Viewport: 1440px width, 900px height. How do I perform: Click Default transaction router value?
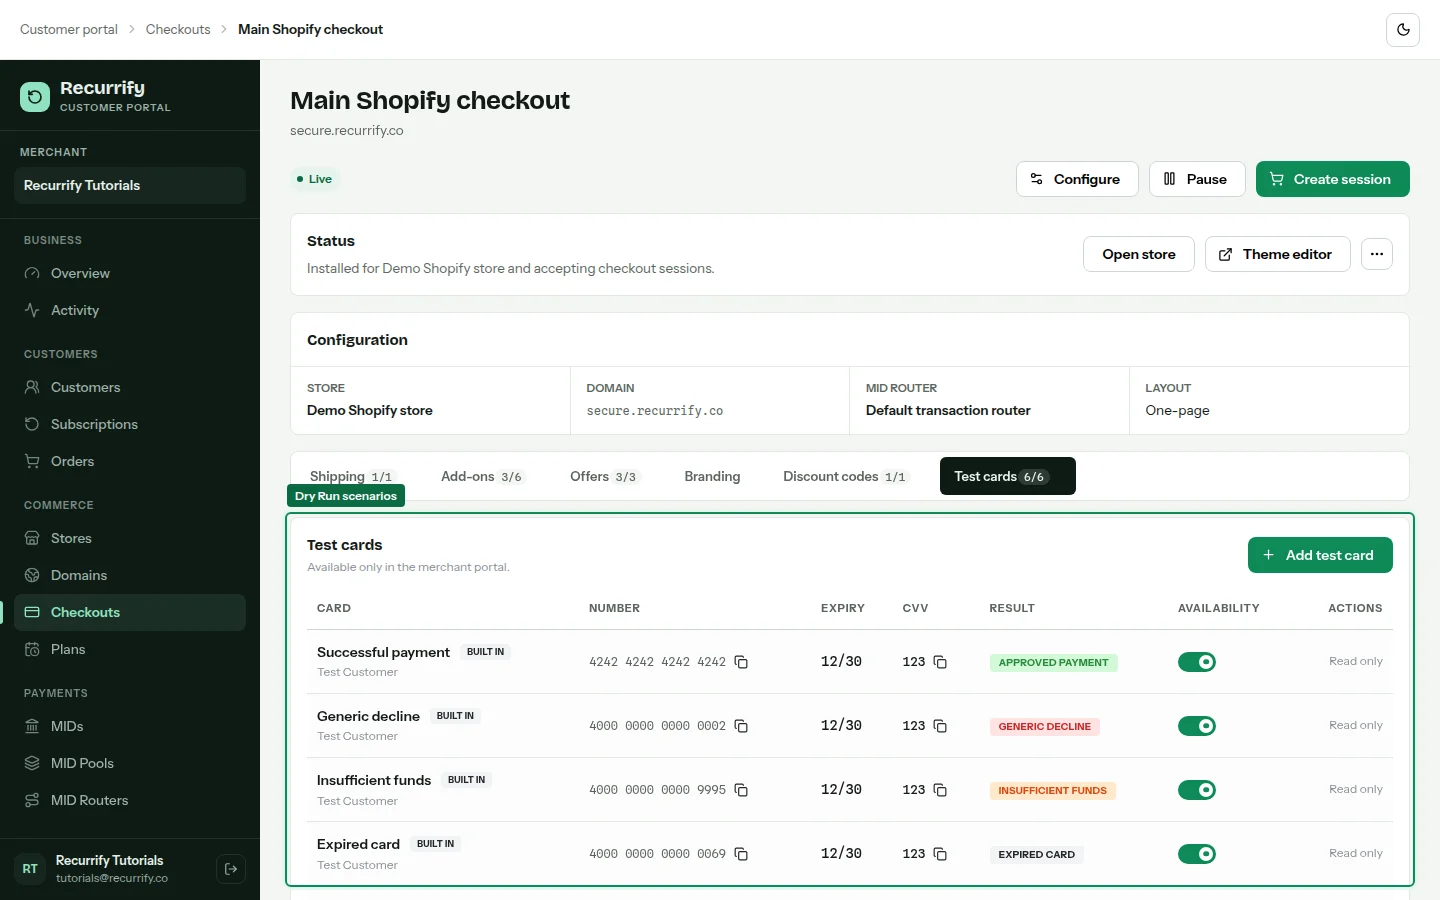click(948, 410)
